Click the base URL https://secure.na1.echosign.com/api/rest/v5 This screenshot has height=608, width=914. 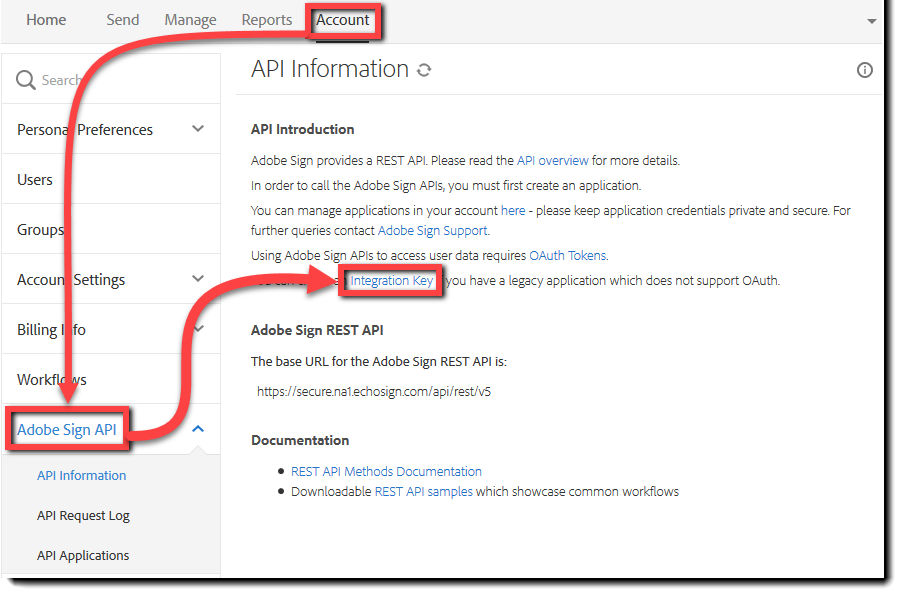pyautogui.click(x=374, y=391)
